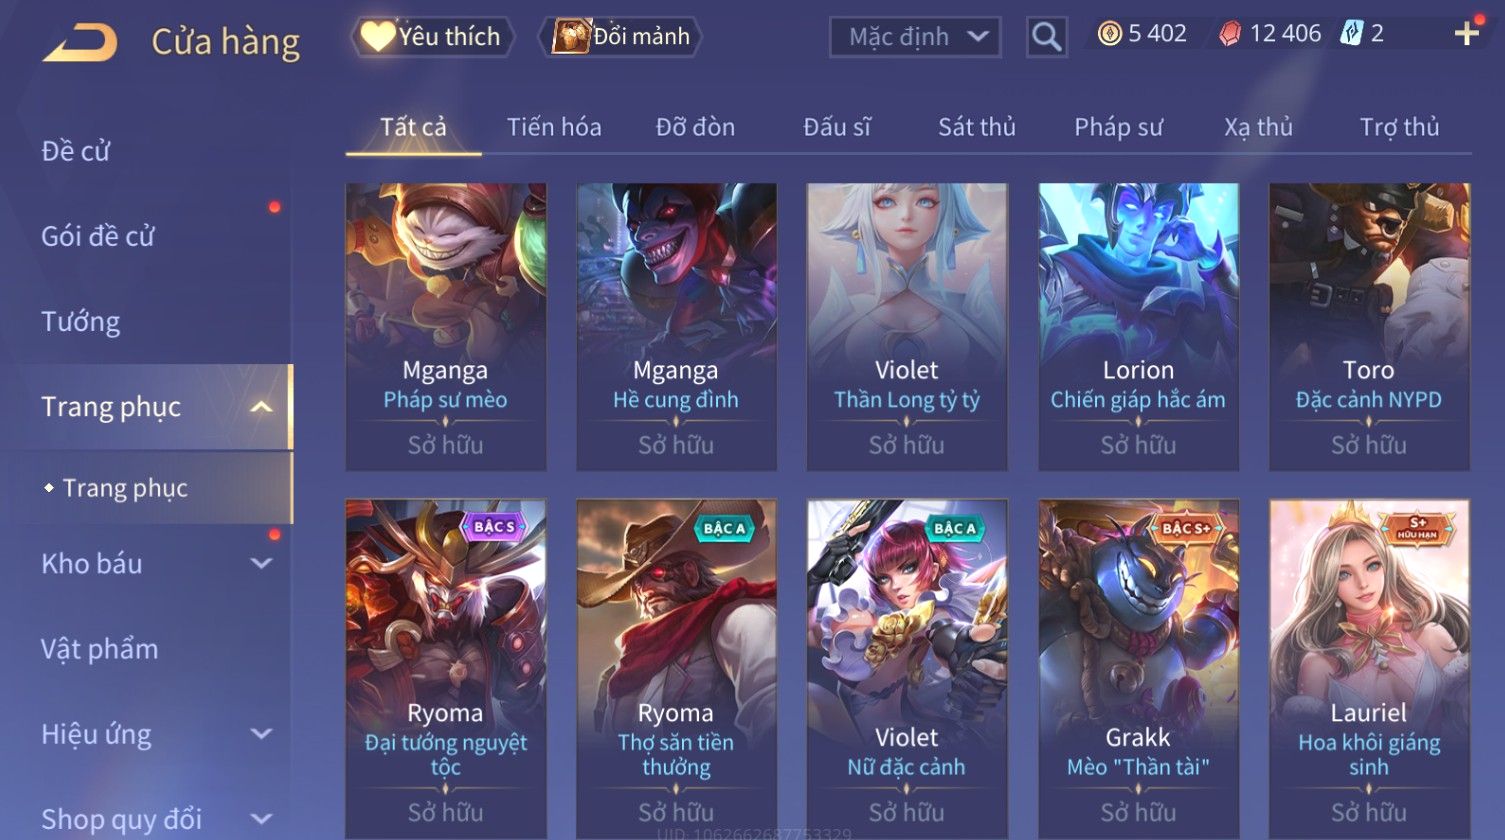Click the back arrow icon

pos(80,42)
